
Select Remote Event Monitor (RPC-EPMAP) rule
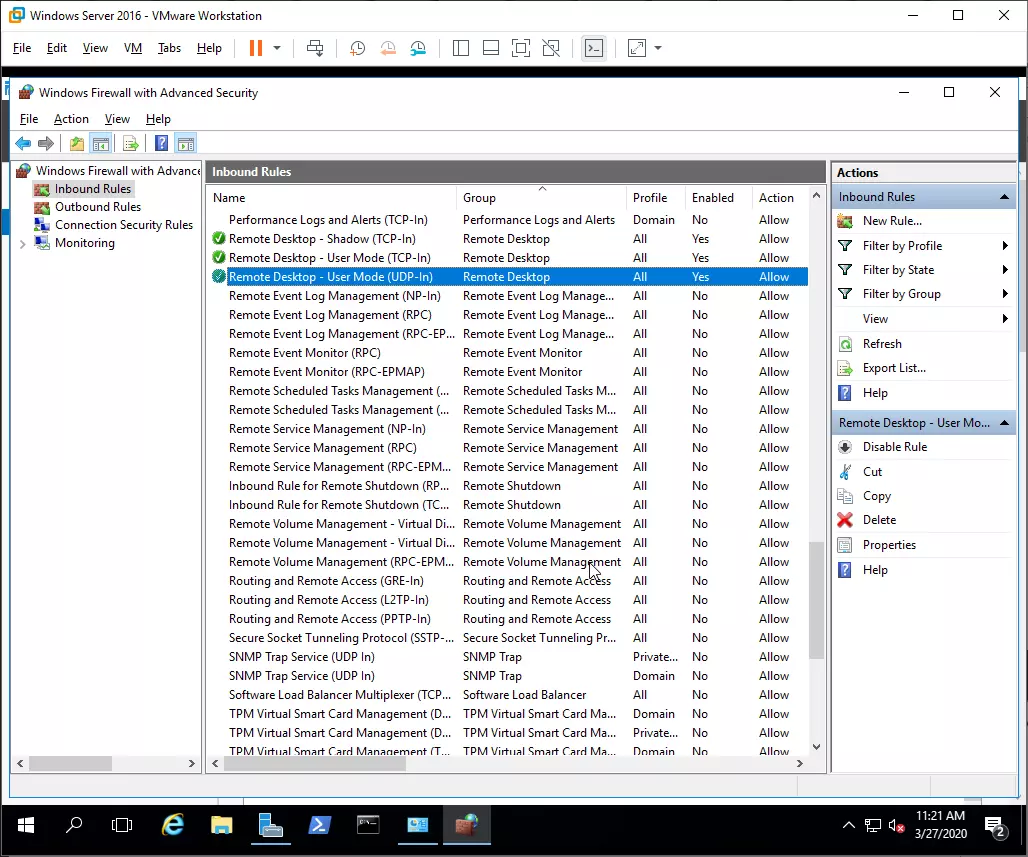509,372
